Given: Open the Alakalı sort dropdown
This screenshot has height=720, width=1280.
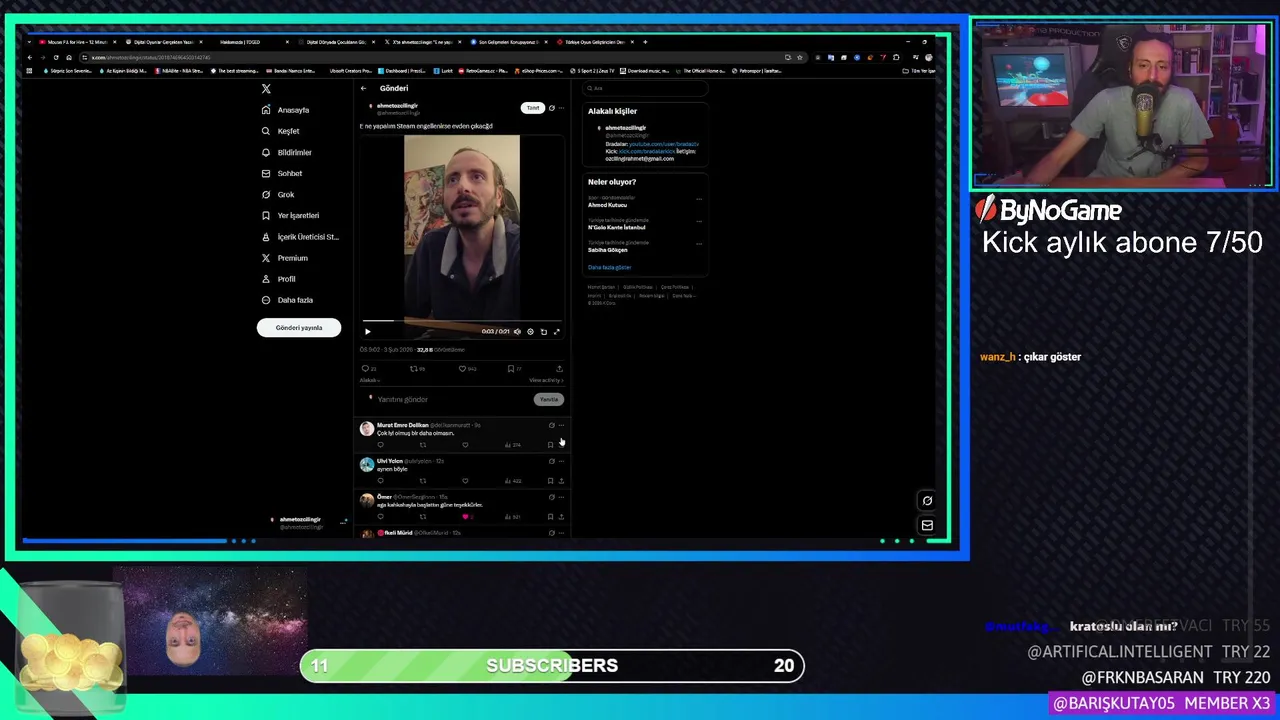Looking at the screenshot, I should pos(370,380).
